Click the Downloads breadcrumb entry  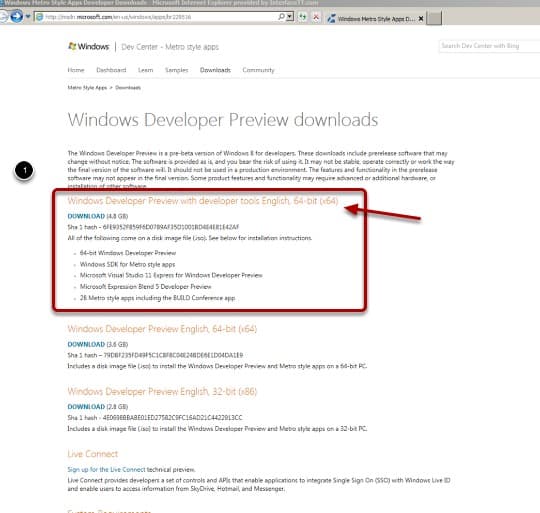click(128, 88)
